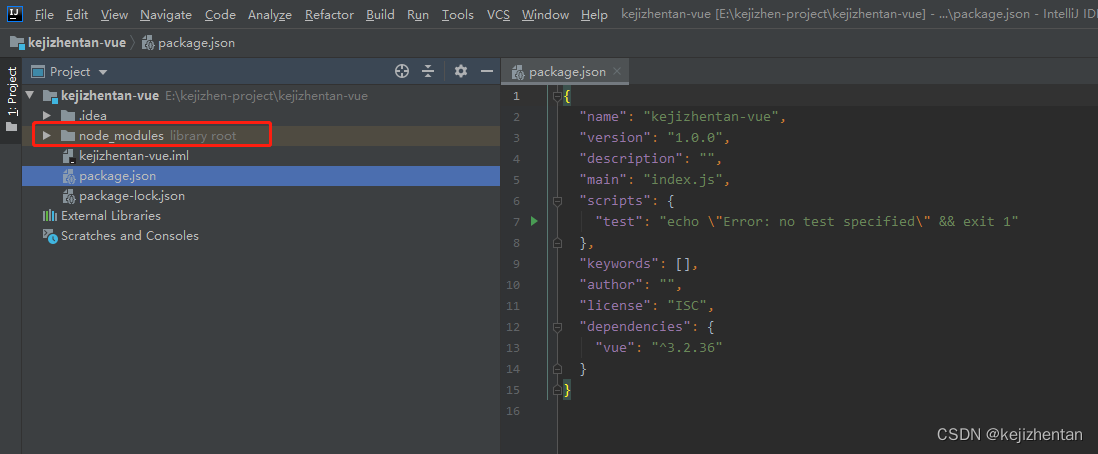
Task: Click the package-lock.json file icon
Action: tap(68, 196)
